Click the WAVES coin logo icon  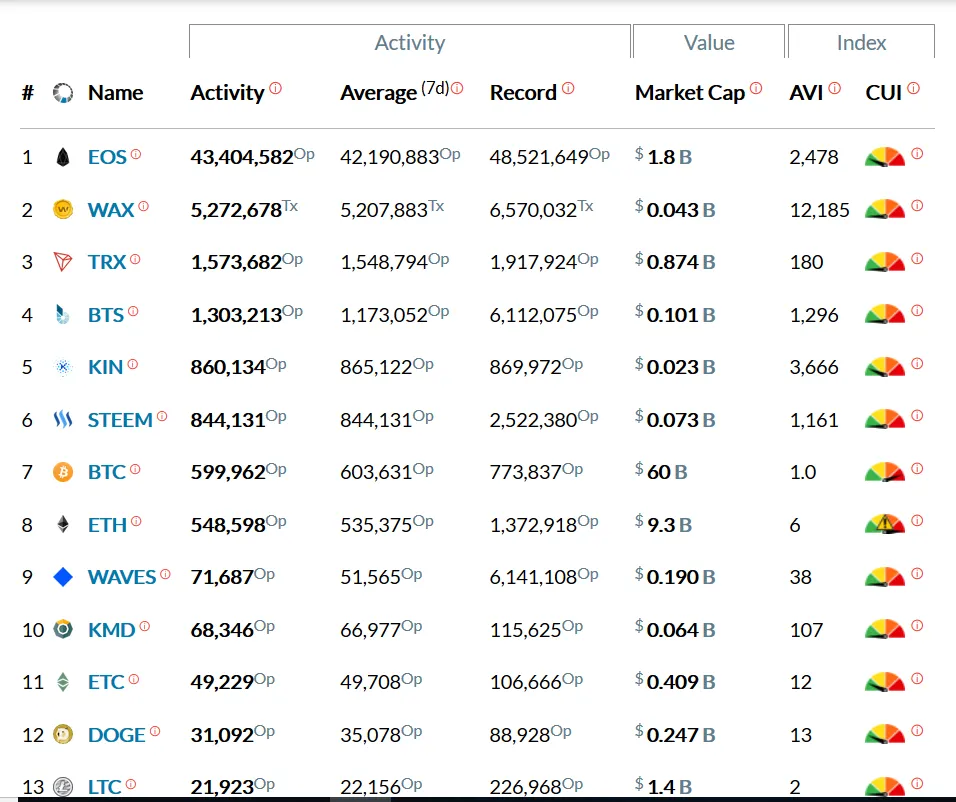point(63,577)
